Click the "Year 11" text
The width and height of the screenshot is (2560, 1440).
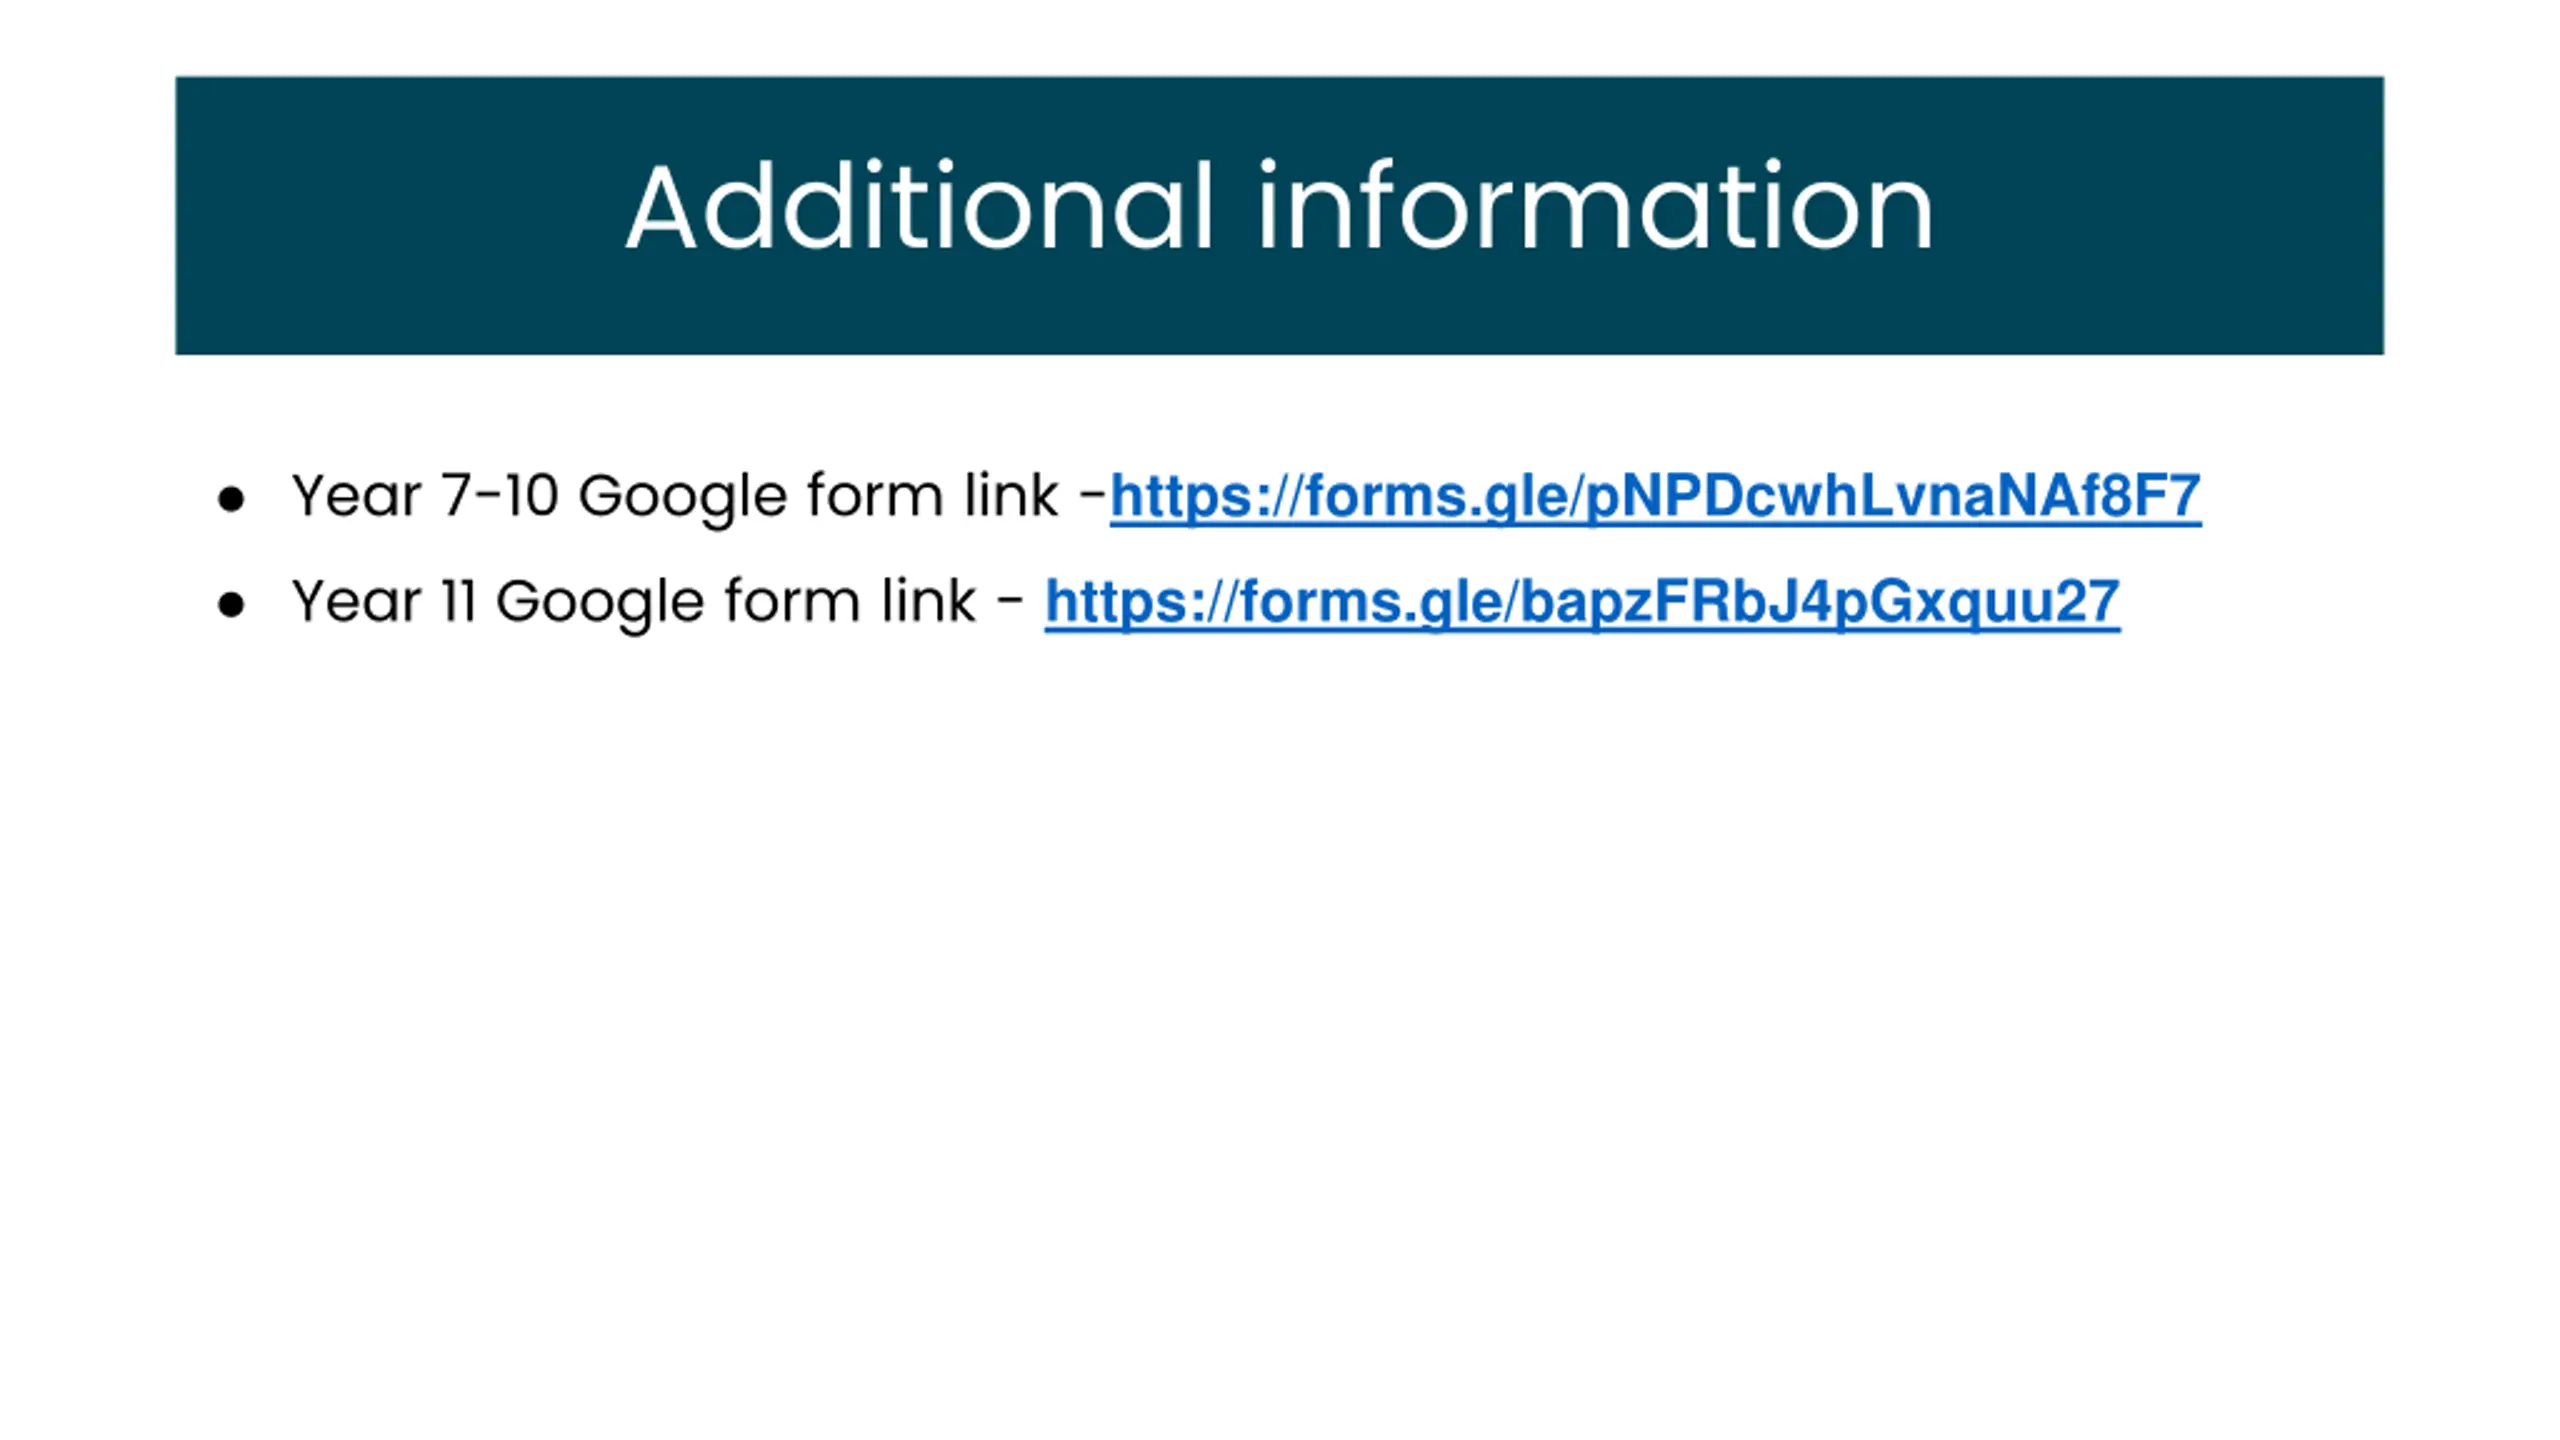384,602
